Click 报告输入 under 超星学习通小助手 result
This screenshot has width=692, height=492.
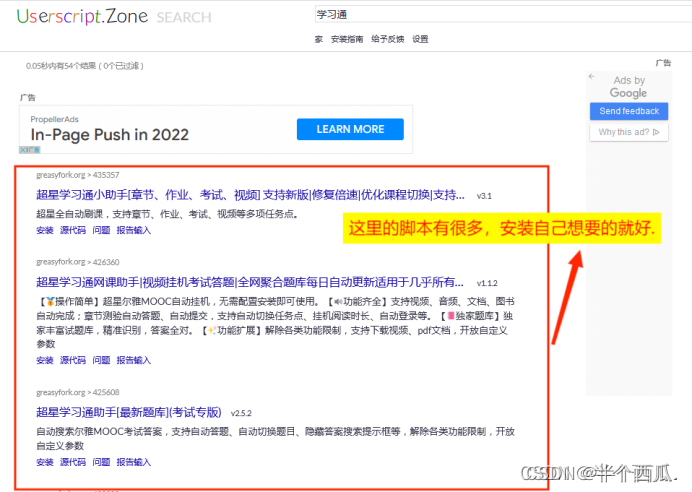coord(134,230)
